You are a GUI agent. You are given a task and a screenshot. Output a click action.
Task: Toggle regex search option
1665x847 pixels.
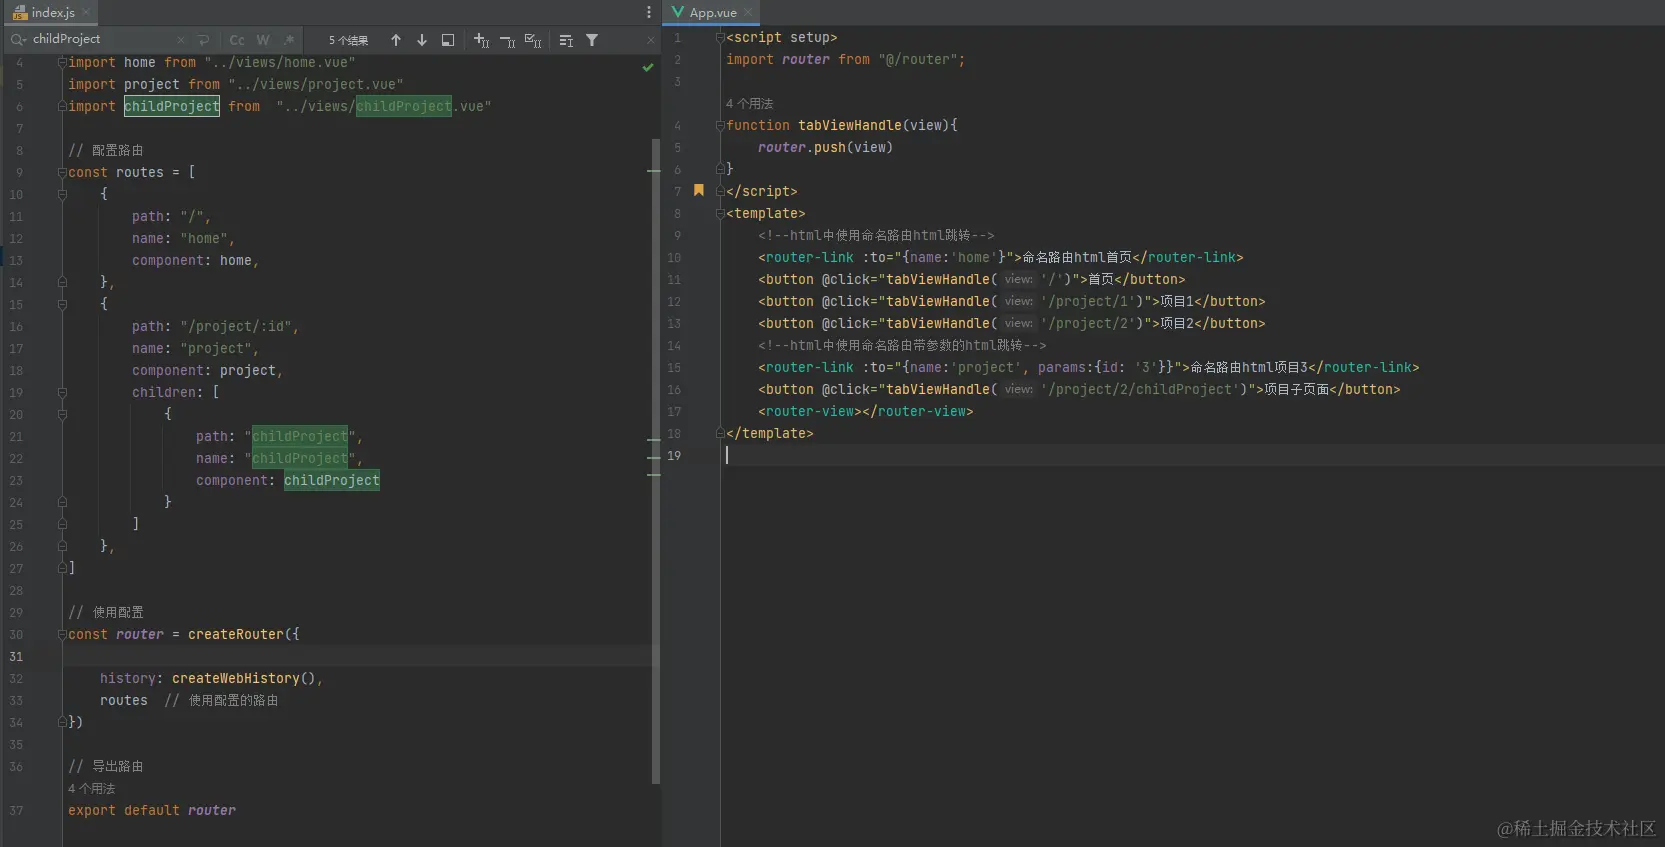pyautogui.click(x=289, y=40)
